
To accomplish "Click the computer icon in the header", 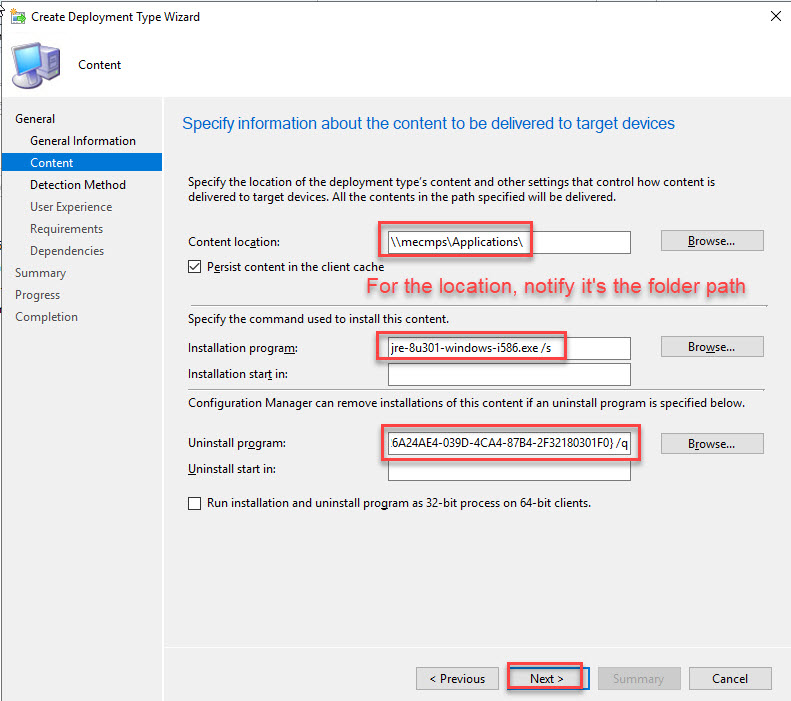I will tap(34, 65).
